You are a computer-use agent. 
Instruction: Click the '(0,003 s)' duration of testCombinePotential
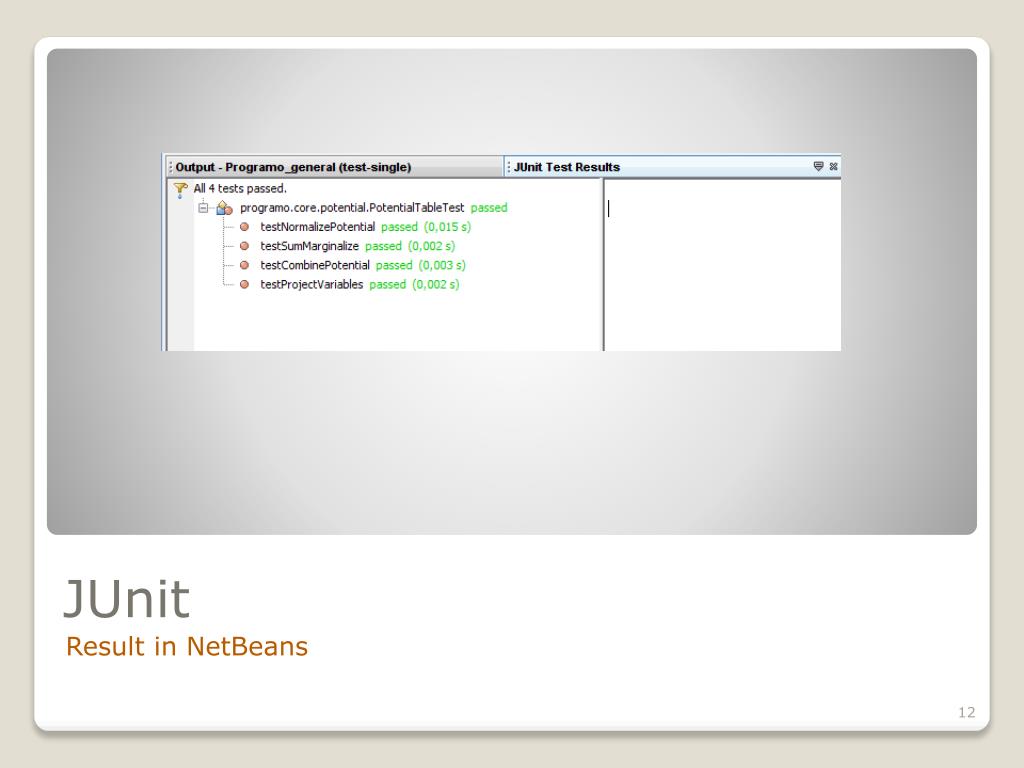coord(442,265)
